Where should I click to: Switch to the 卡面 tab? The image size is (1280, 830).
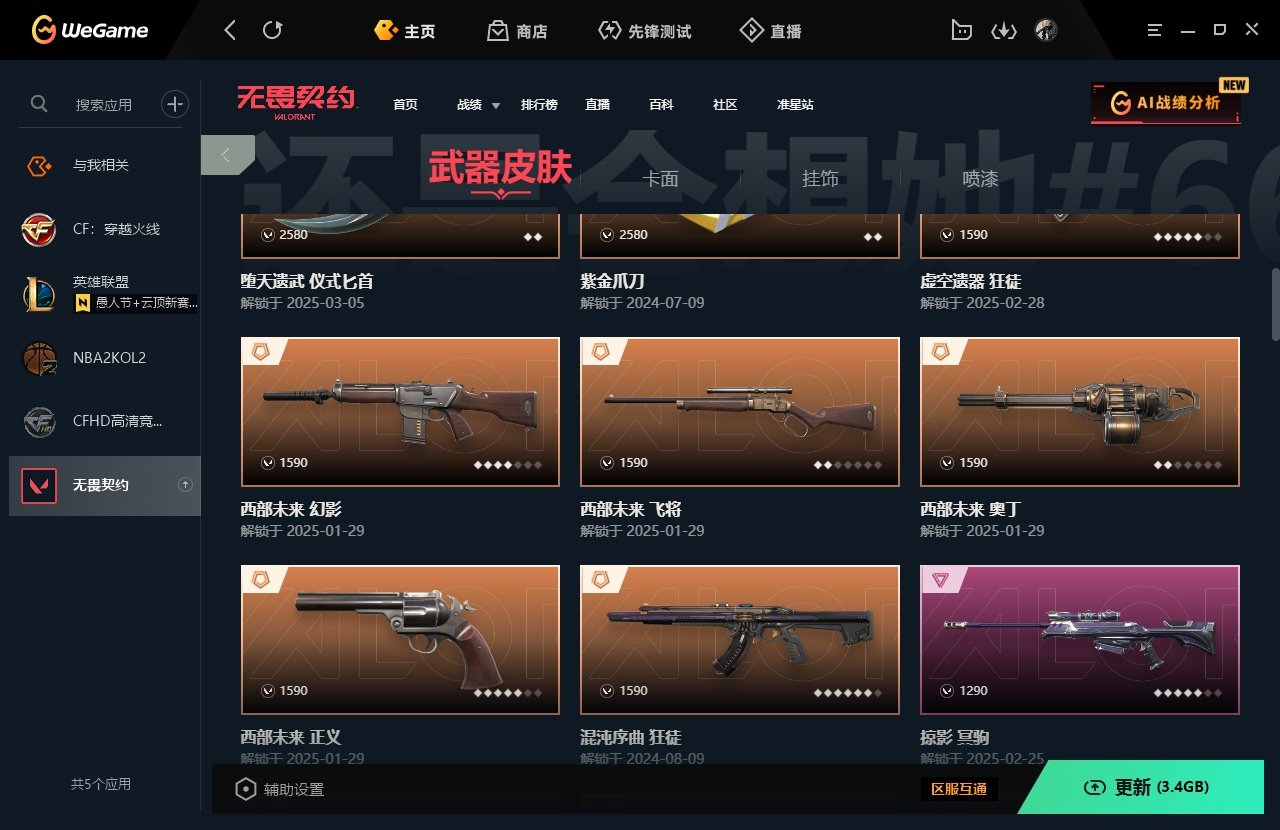point(660,179)
